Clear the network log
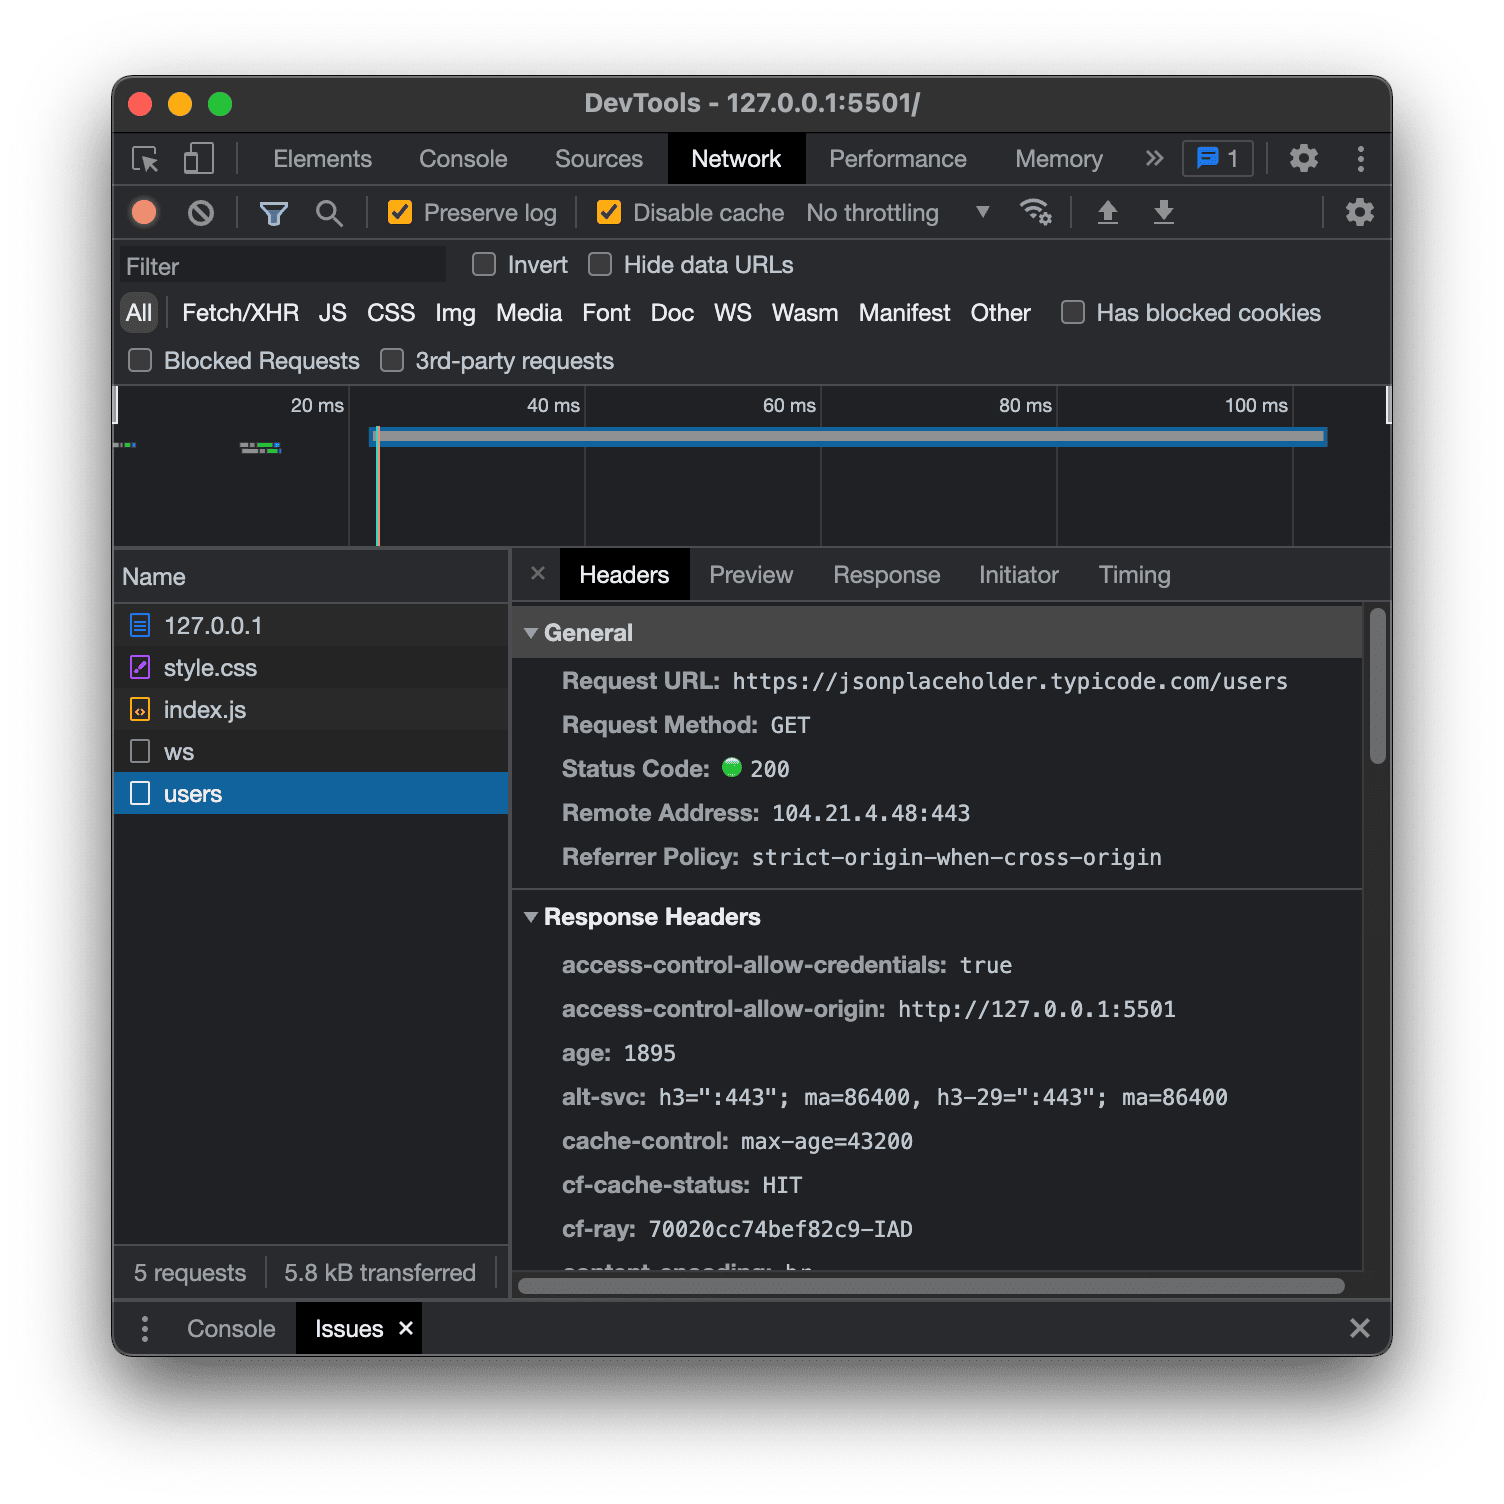Image resolution: width=1504 pixels, height=1504 pixels. pos(201,212)
